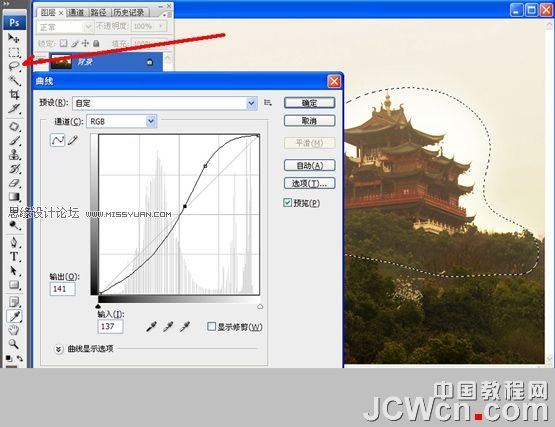Switch to the Paths tab
This screenshot has width=555, height=427.
(x=99, y=13)
